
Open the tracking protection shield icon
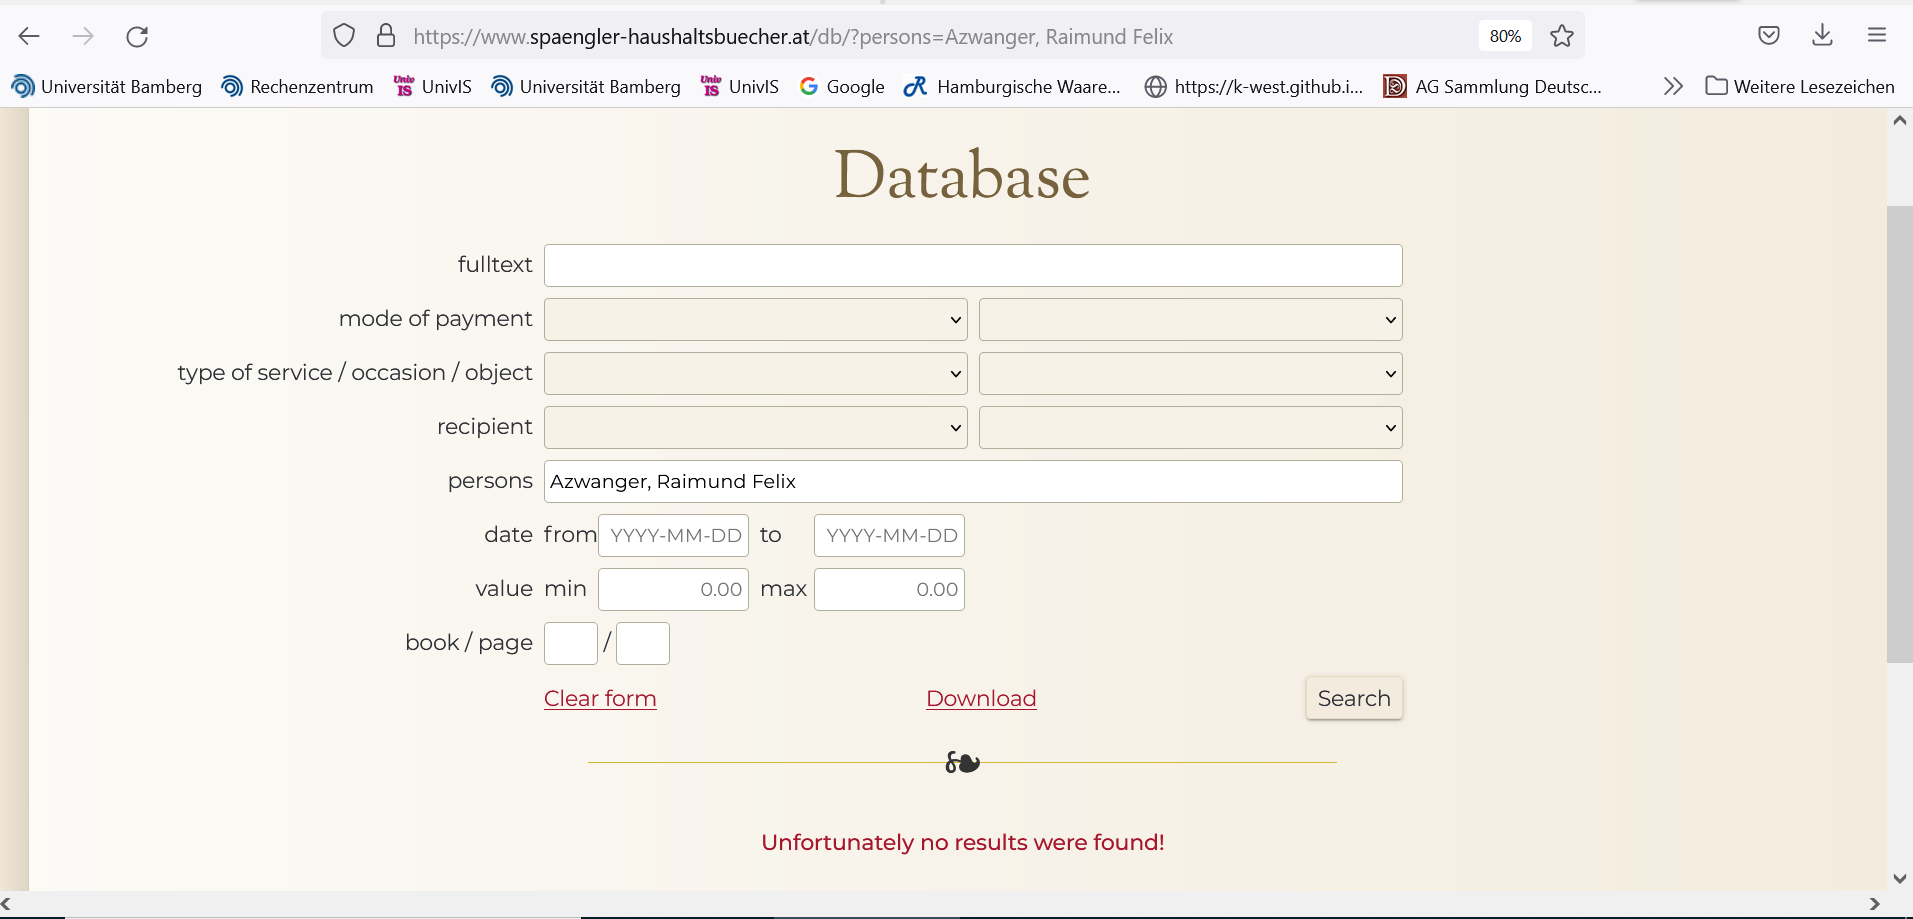pos(344,37)
